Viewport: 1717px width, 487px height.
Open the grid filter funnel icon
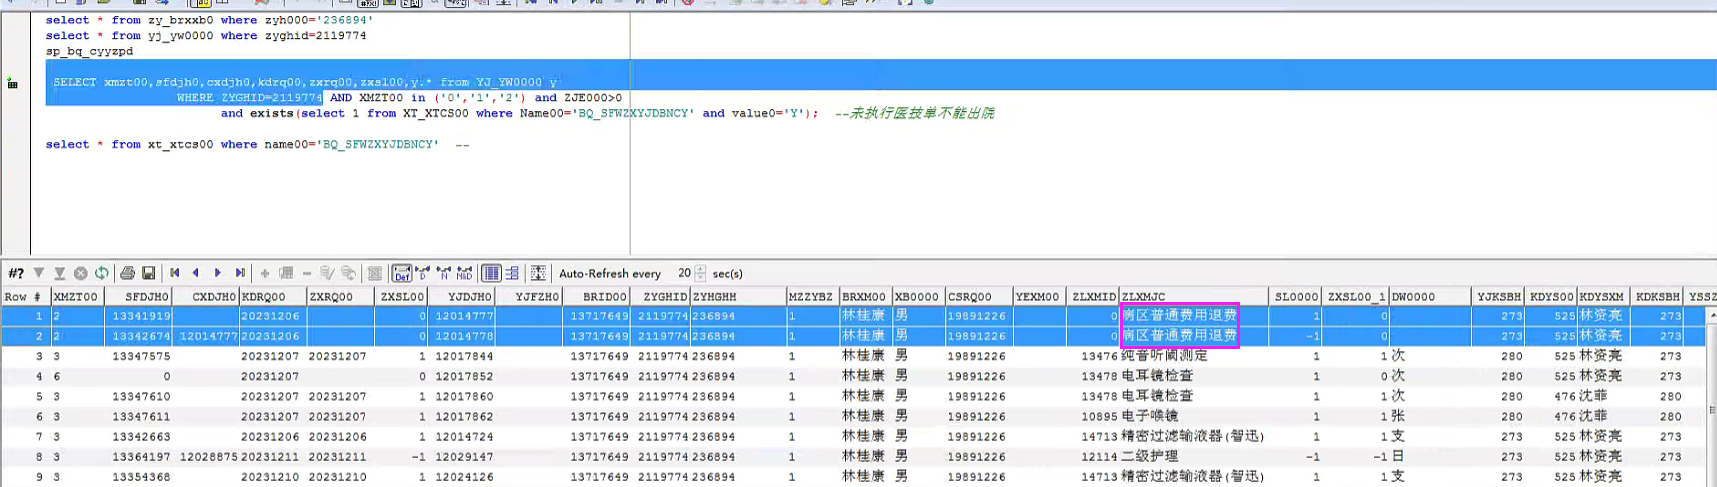pyautogui.click(x=39, y=273)
